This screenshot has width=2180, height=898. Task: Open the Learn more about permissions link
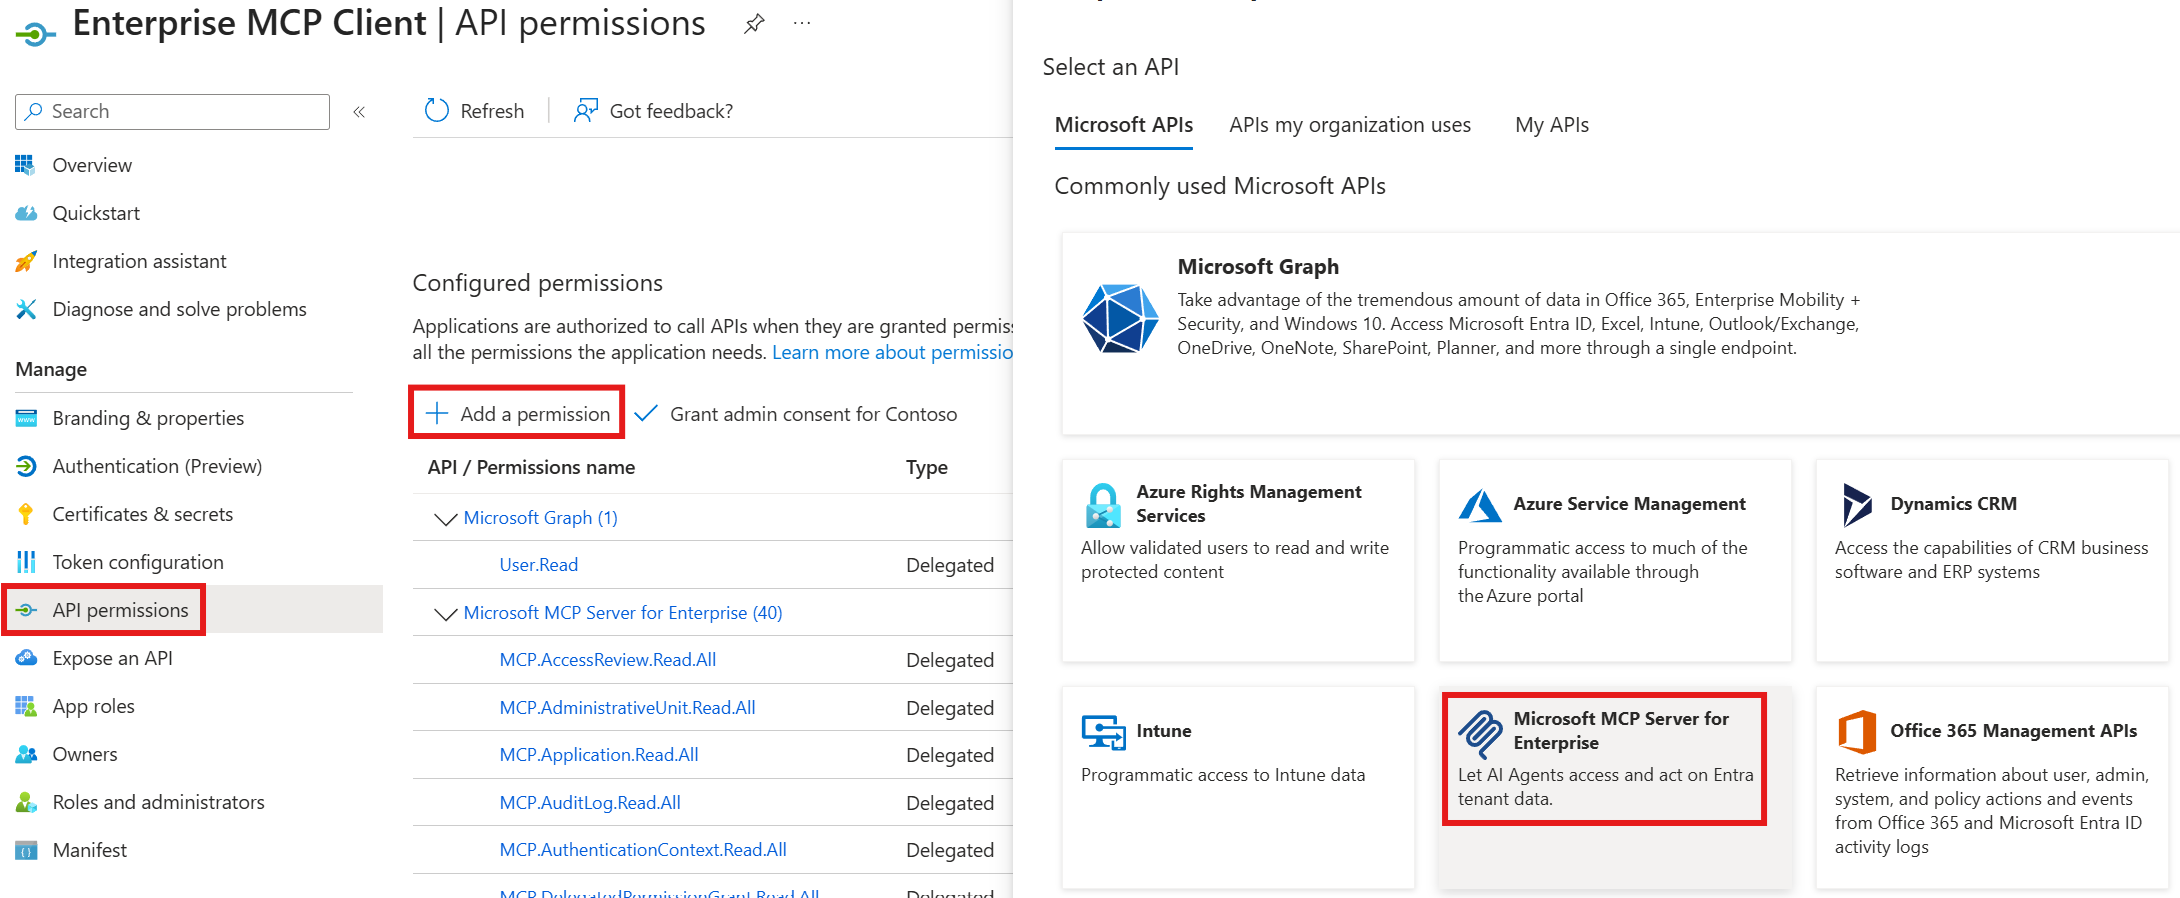point(892,352)
